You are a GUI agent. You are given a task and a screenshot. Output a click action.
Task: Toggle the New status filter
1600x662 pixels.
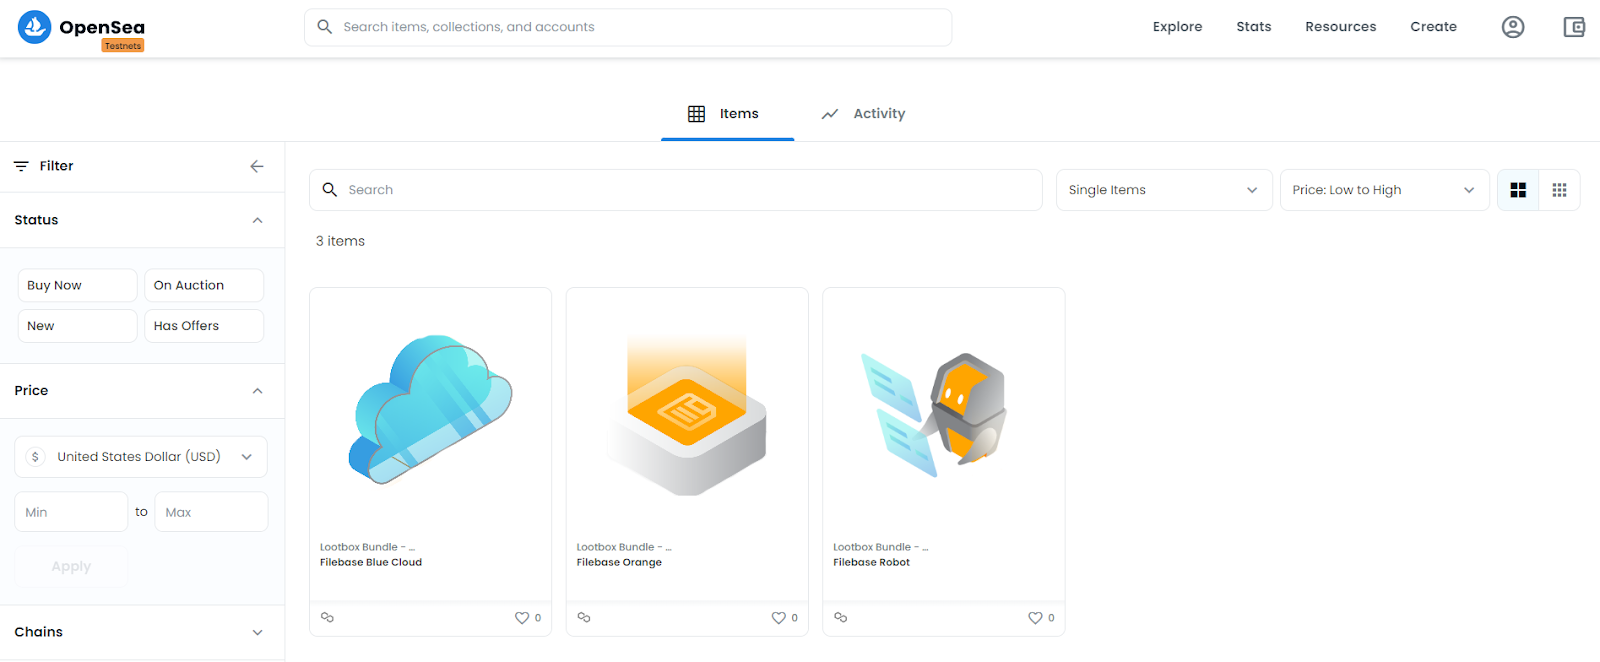77,326
